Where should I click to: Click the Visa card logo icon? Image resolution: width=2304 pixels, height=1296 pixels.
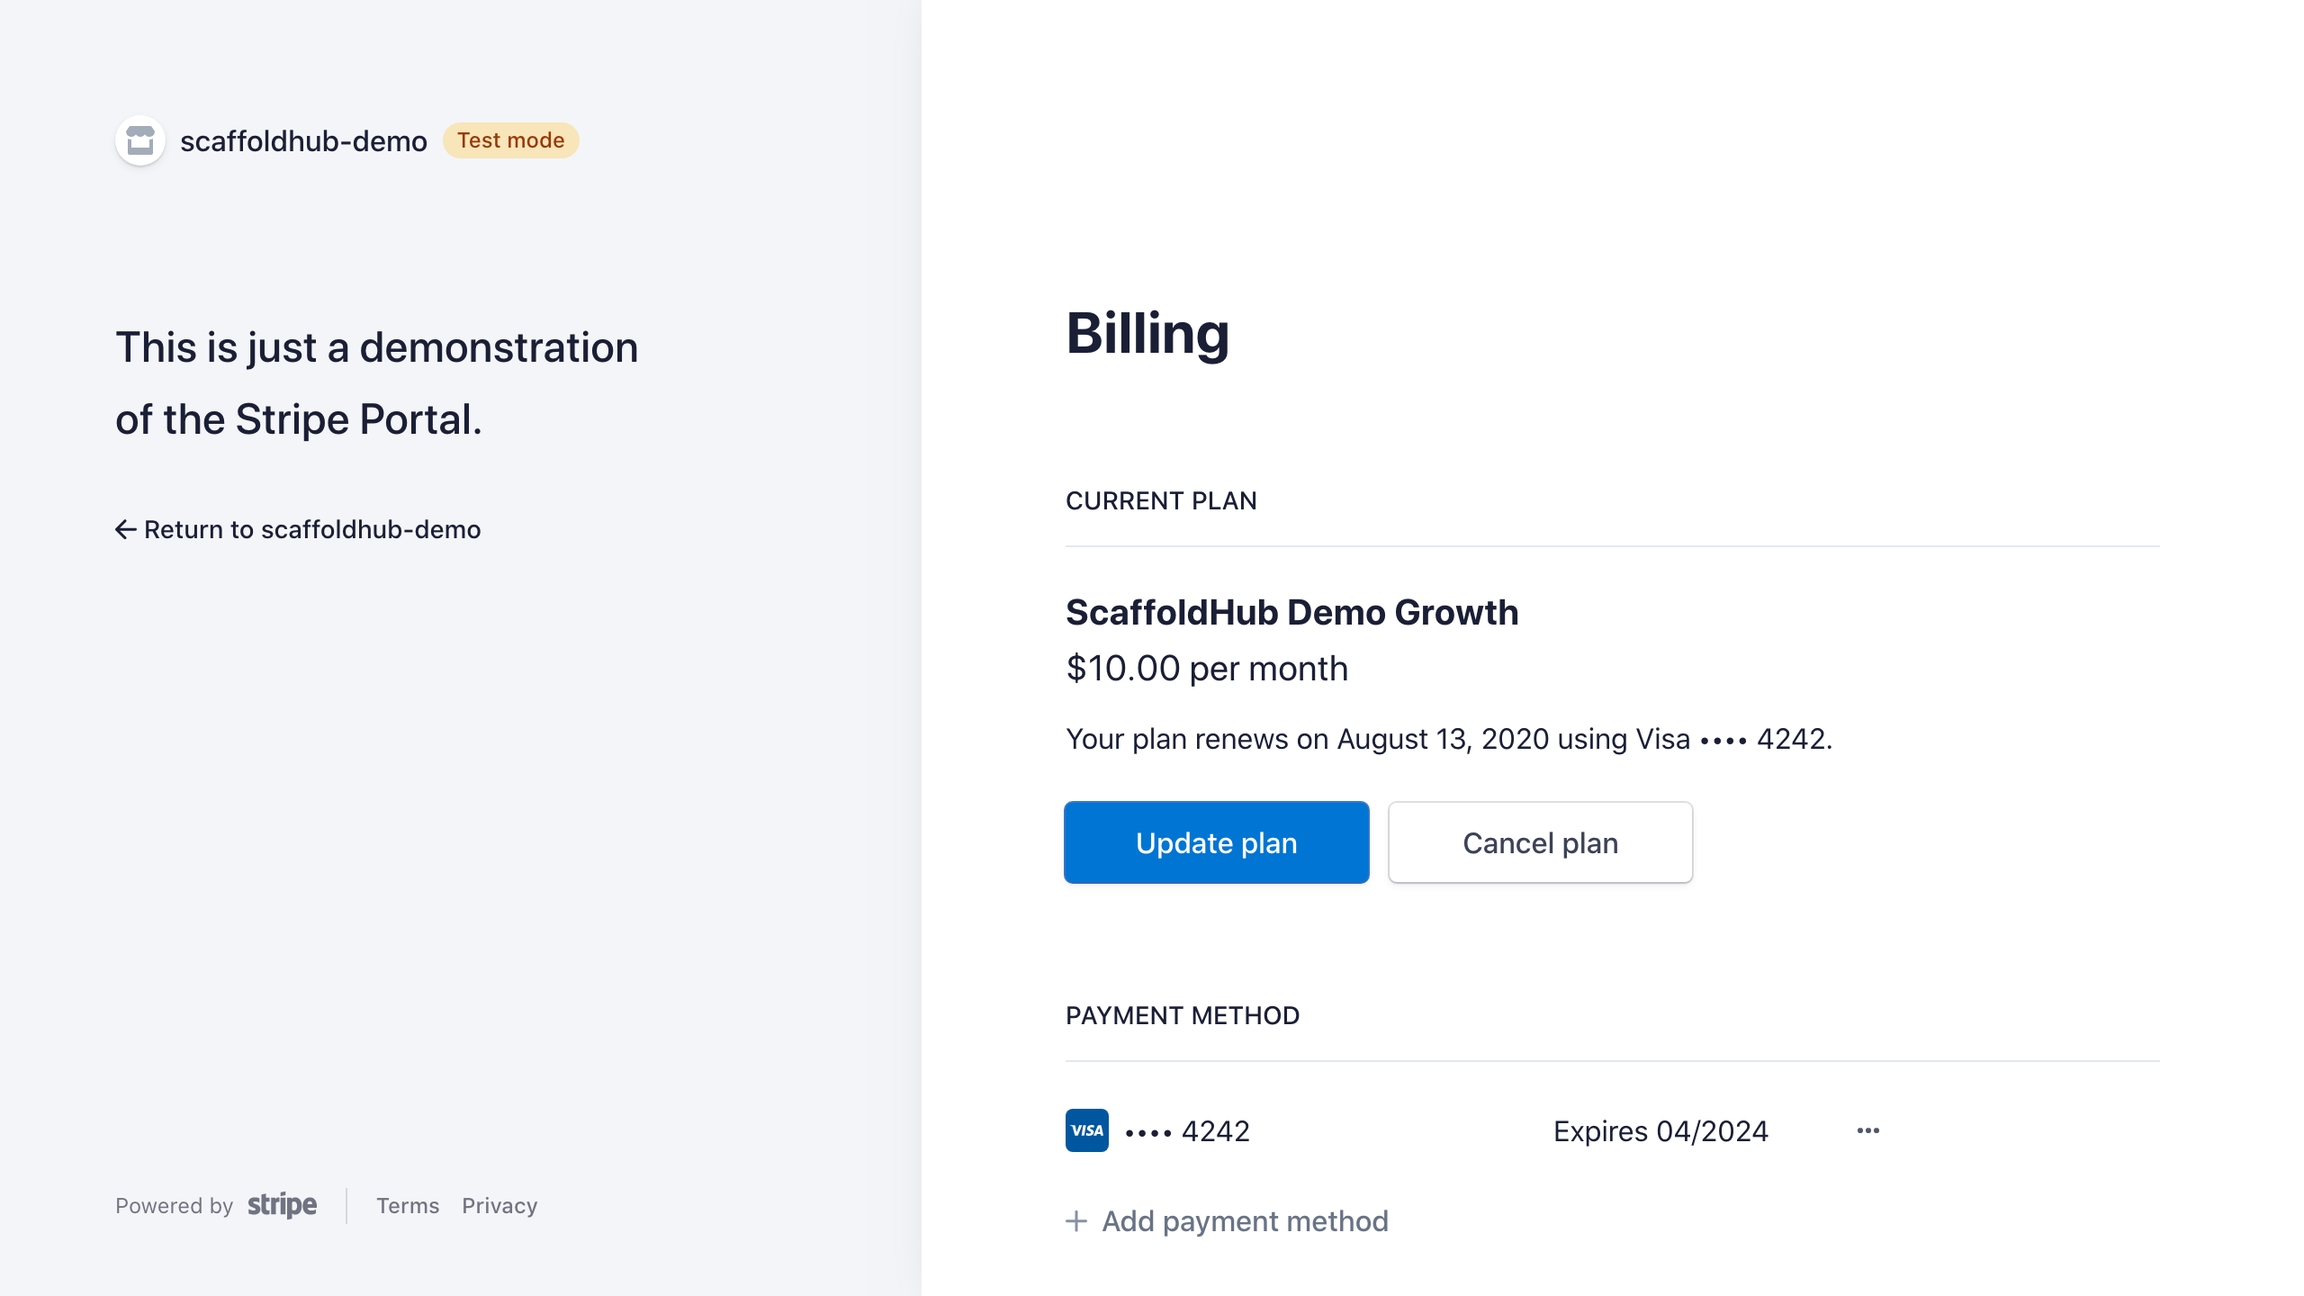(x=1086, y=1131)
